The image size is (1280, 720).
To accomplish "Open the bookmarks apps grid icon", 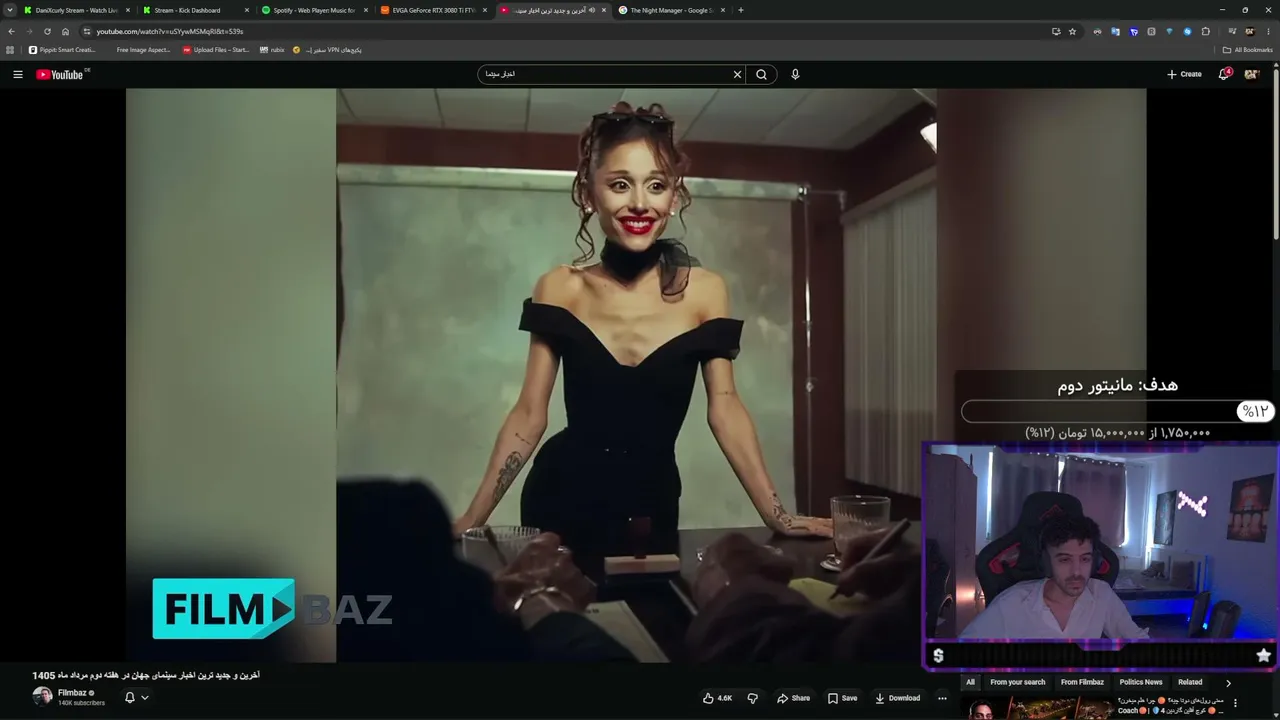I will pos(10,49).
